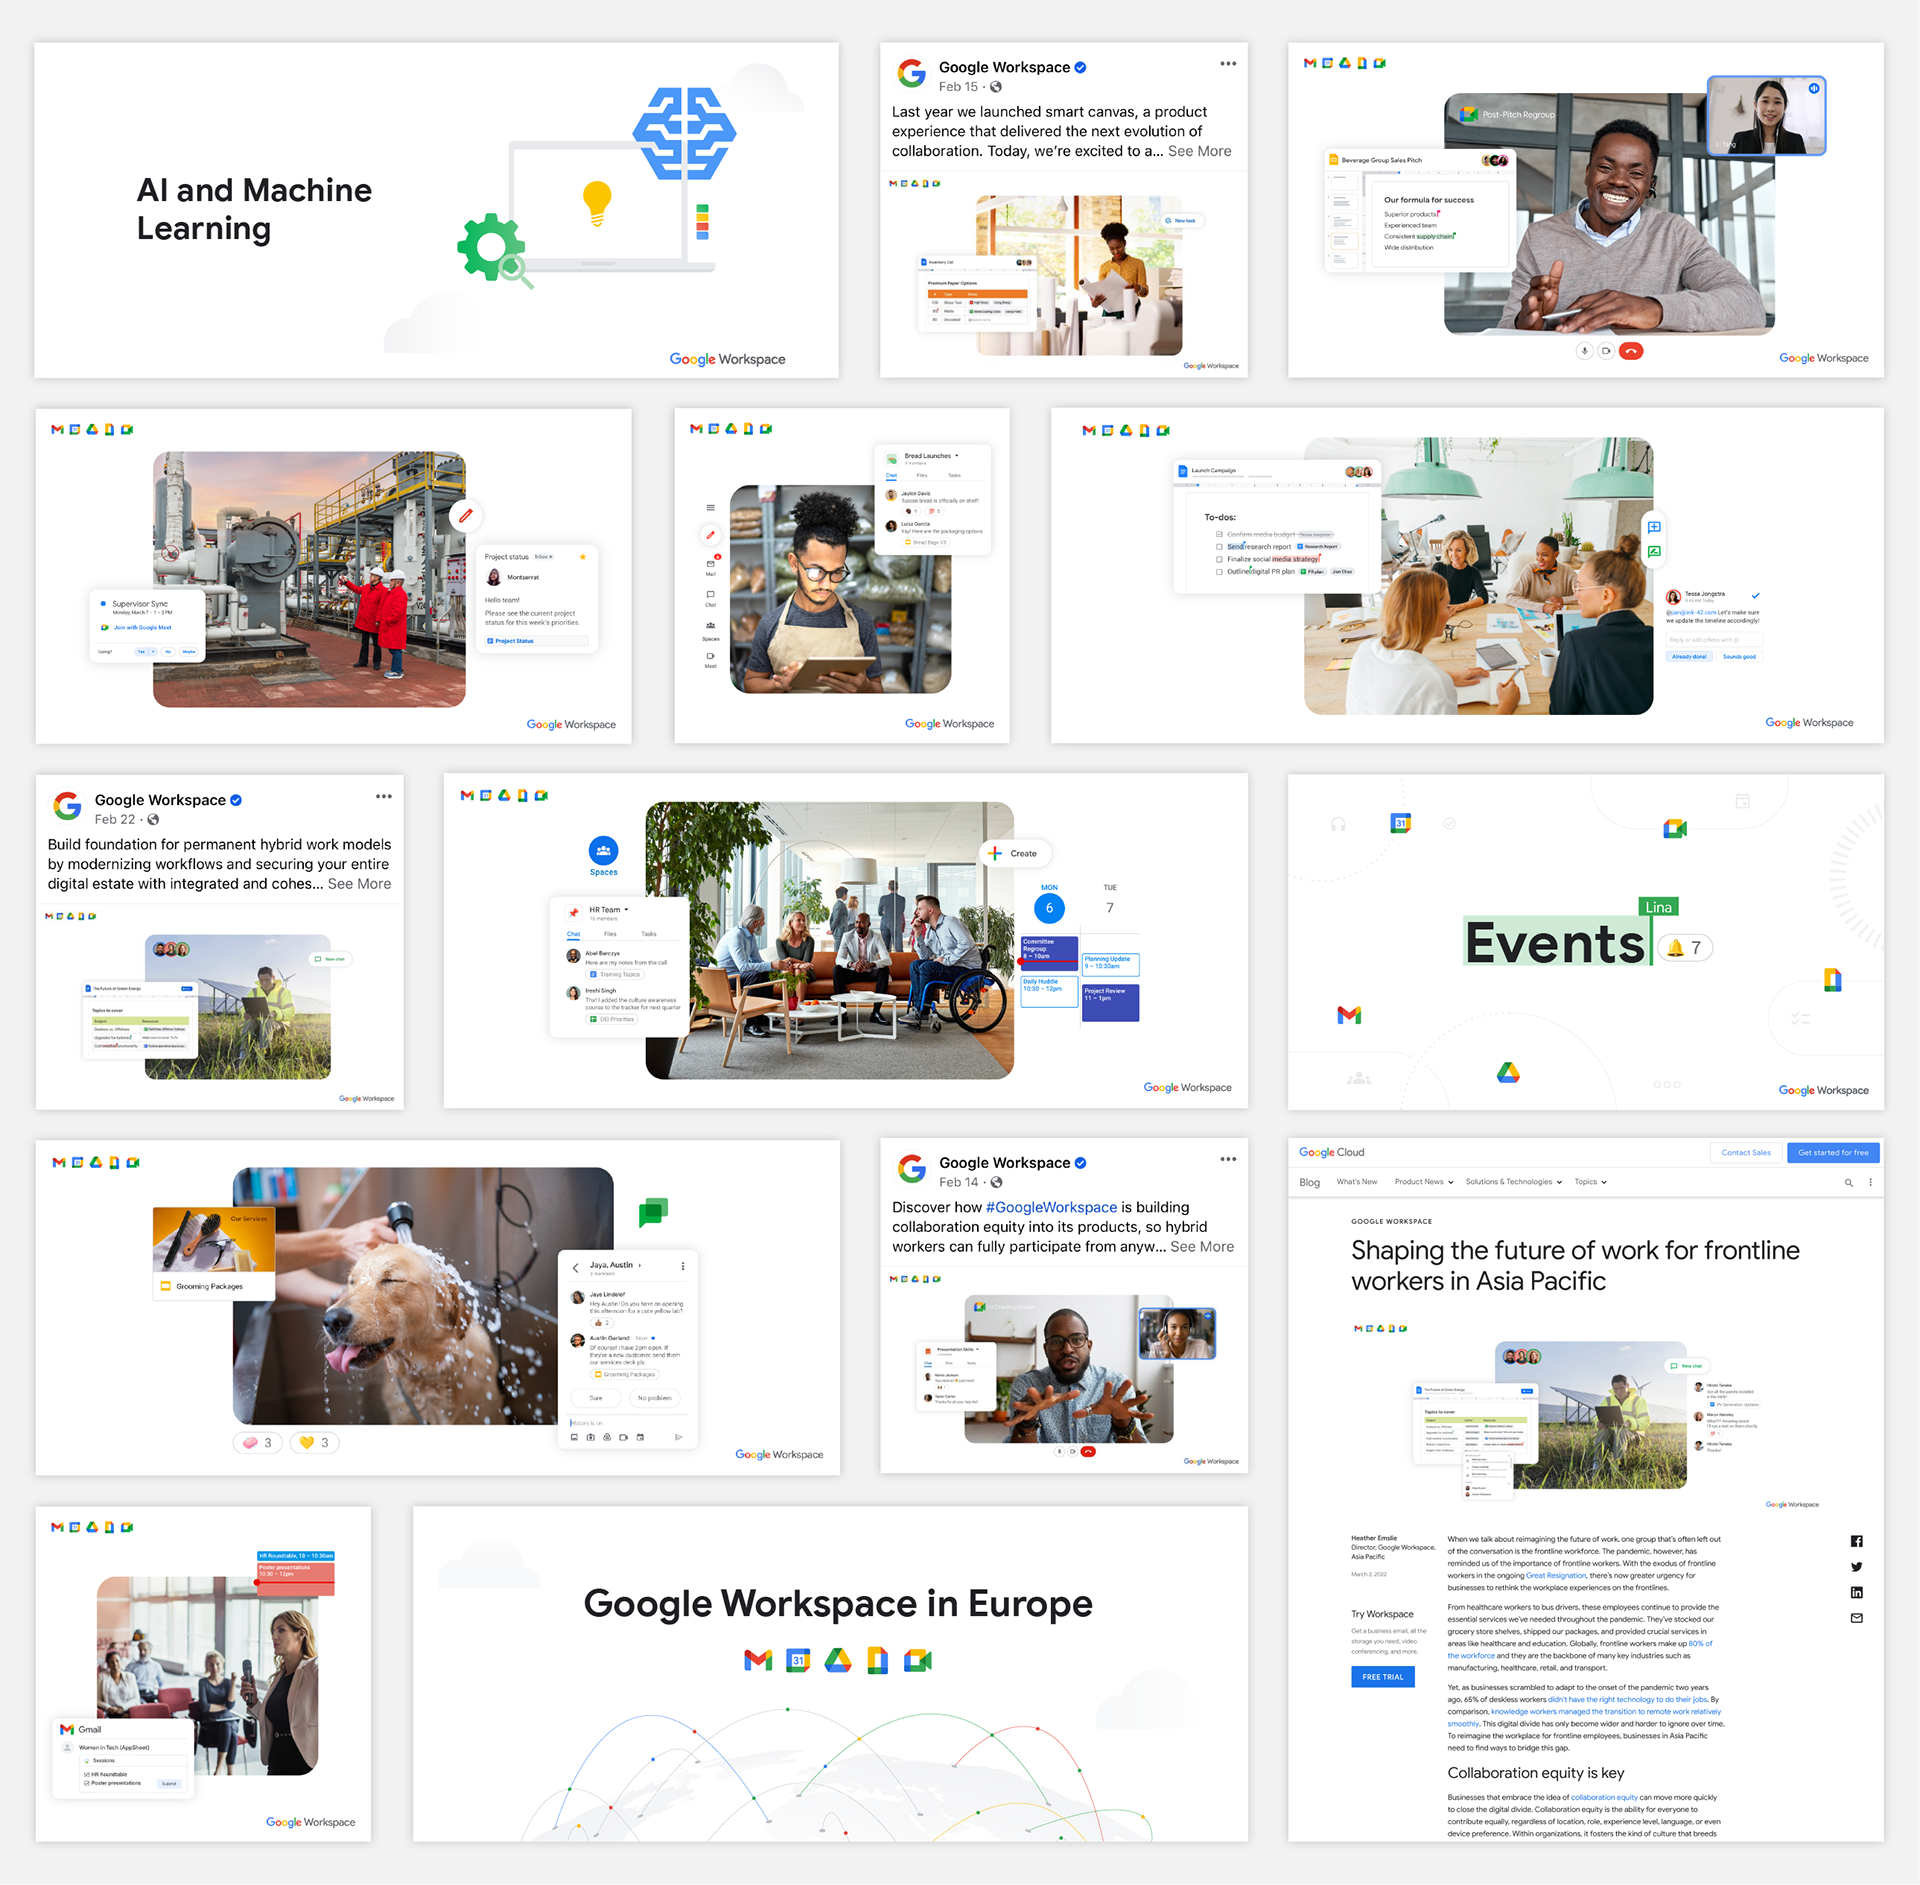Viewport: 1920px width, 1885px height.
Task: Expand the Product News dropdown
Action: [1423, 1182]
